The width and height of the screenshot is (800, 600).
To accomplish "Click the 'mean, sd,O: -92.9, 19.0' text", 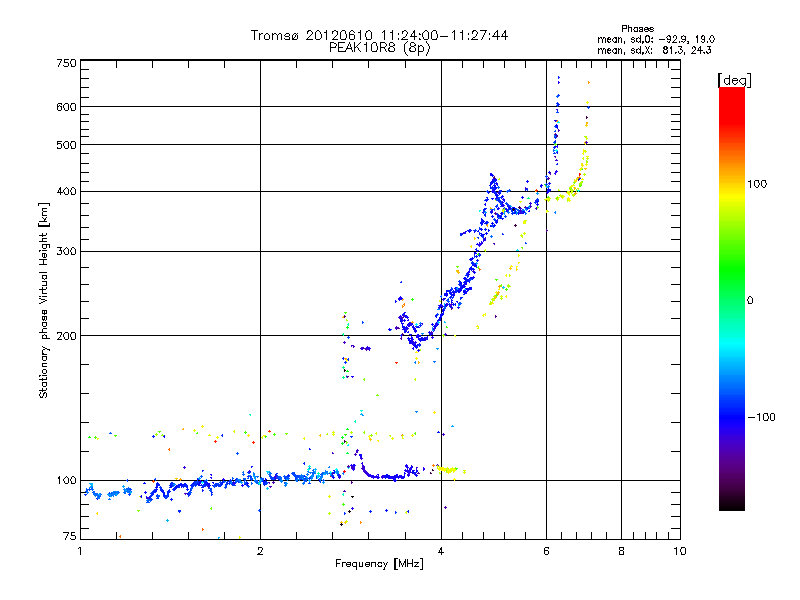I will point(656,39).
